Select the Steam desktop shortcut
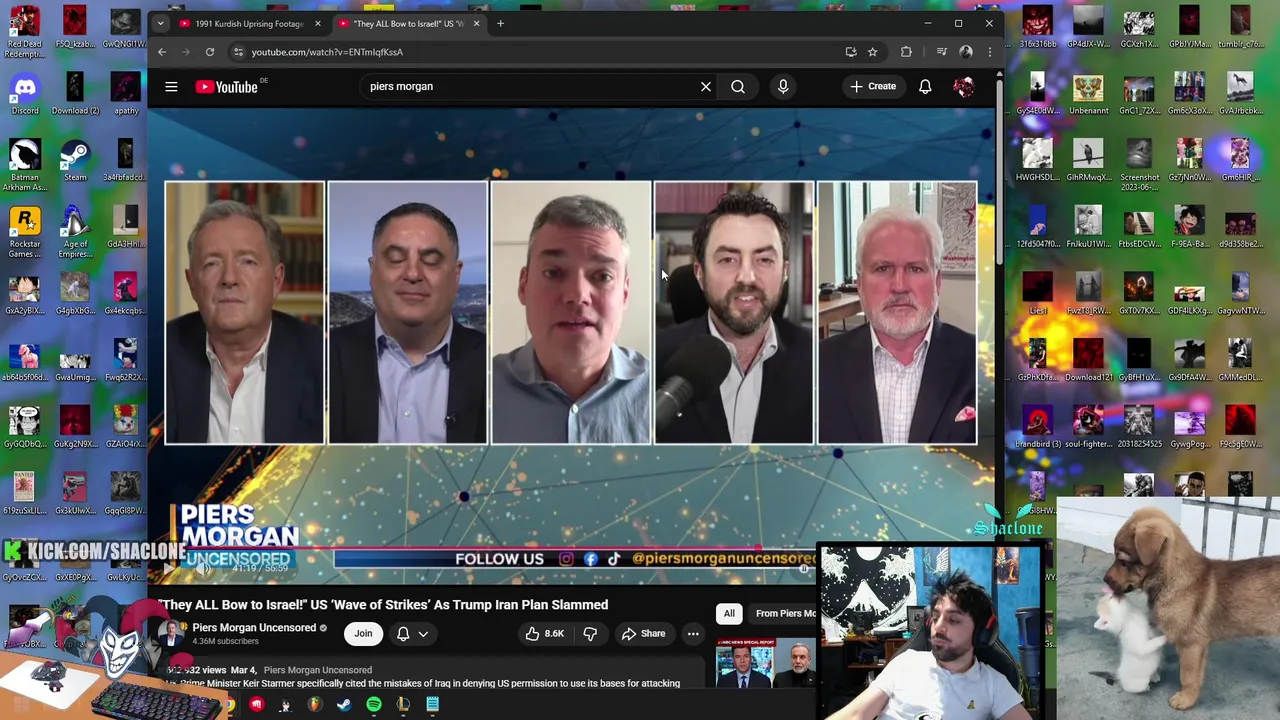1280x720 pixels. click(75, 160)
